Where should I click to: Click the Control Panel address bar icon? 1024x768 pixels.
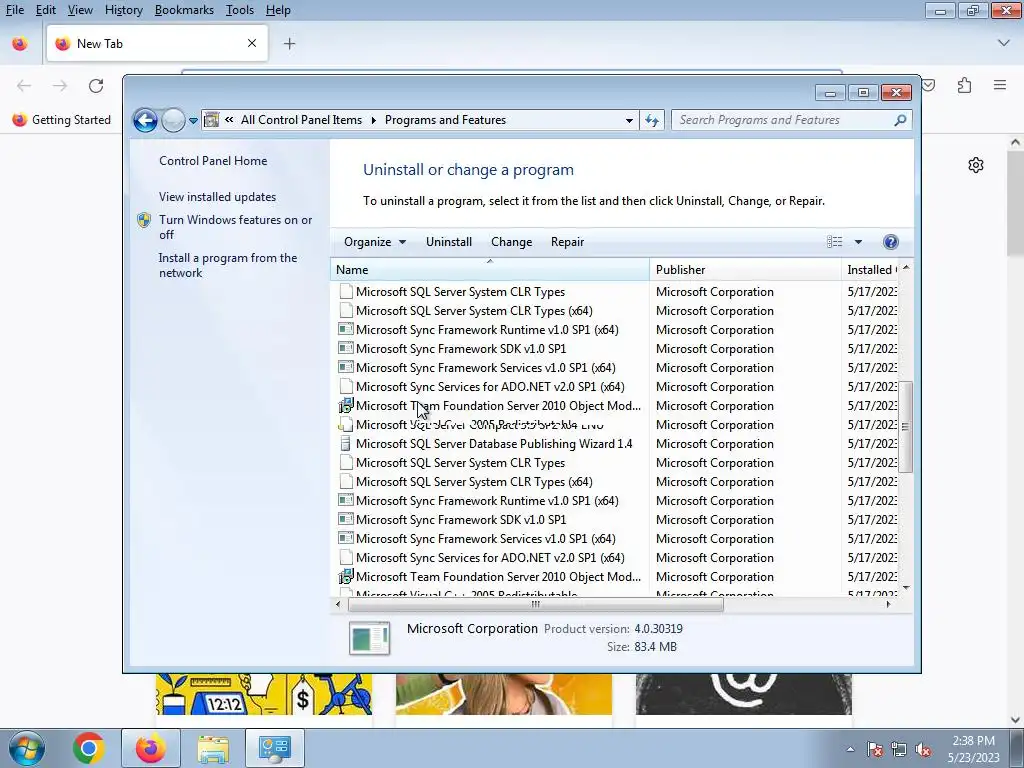[x=212, y=120]
